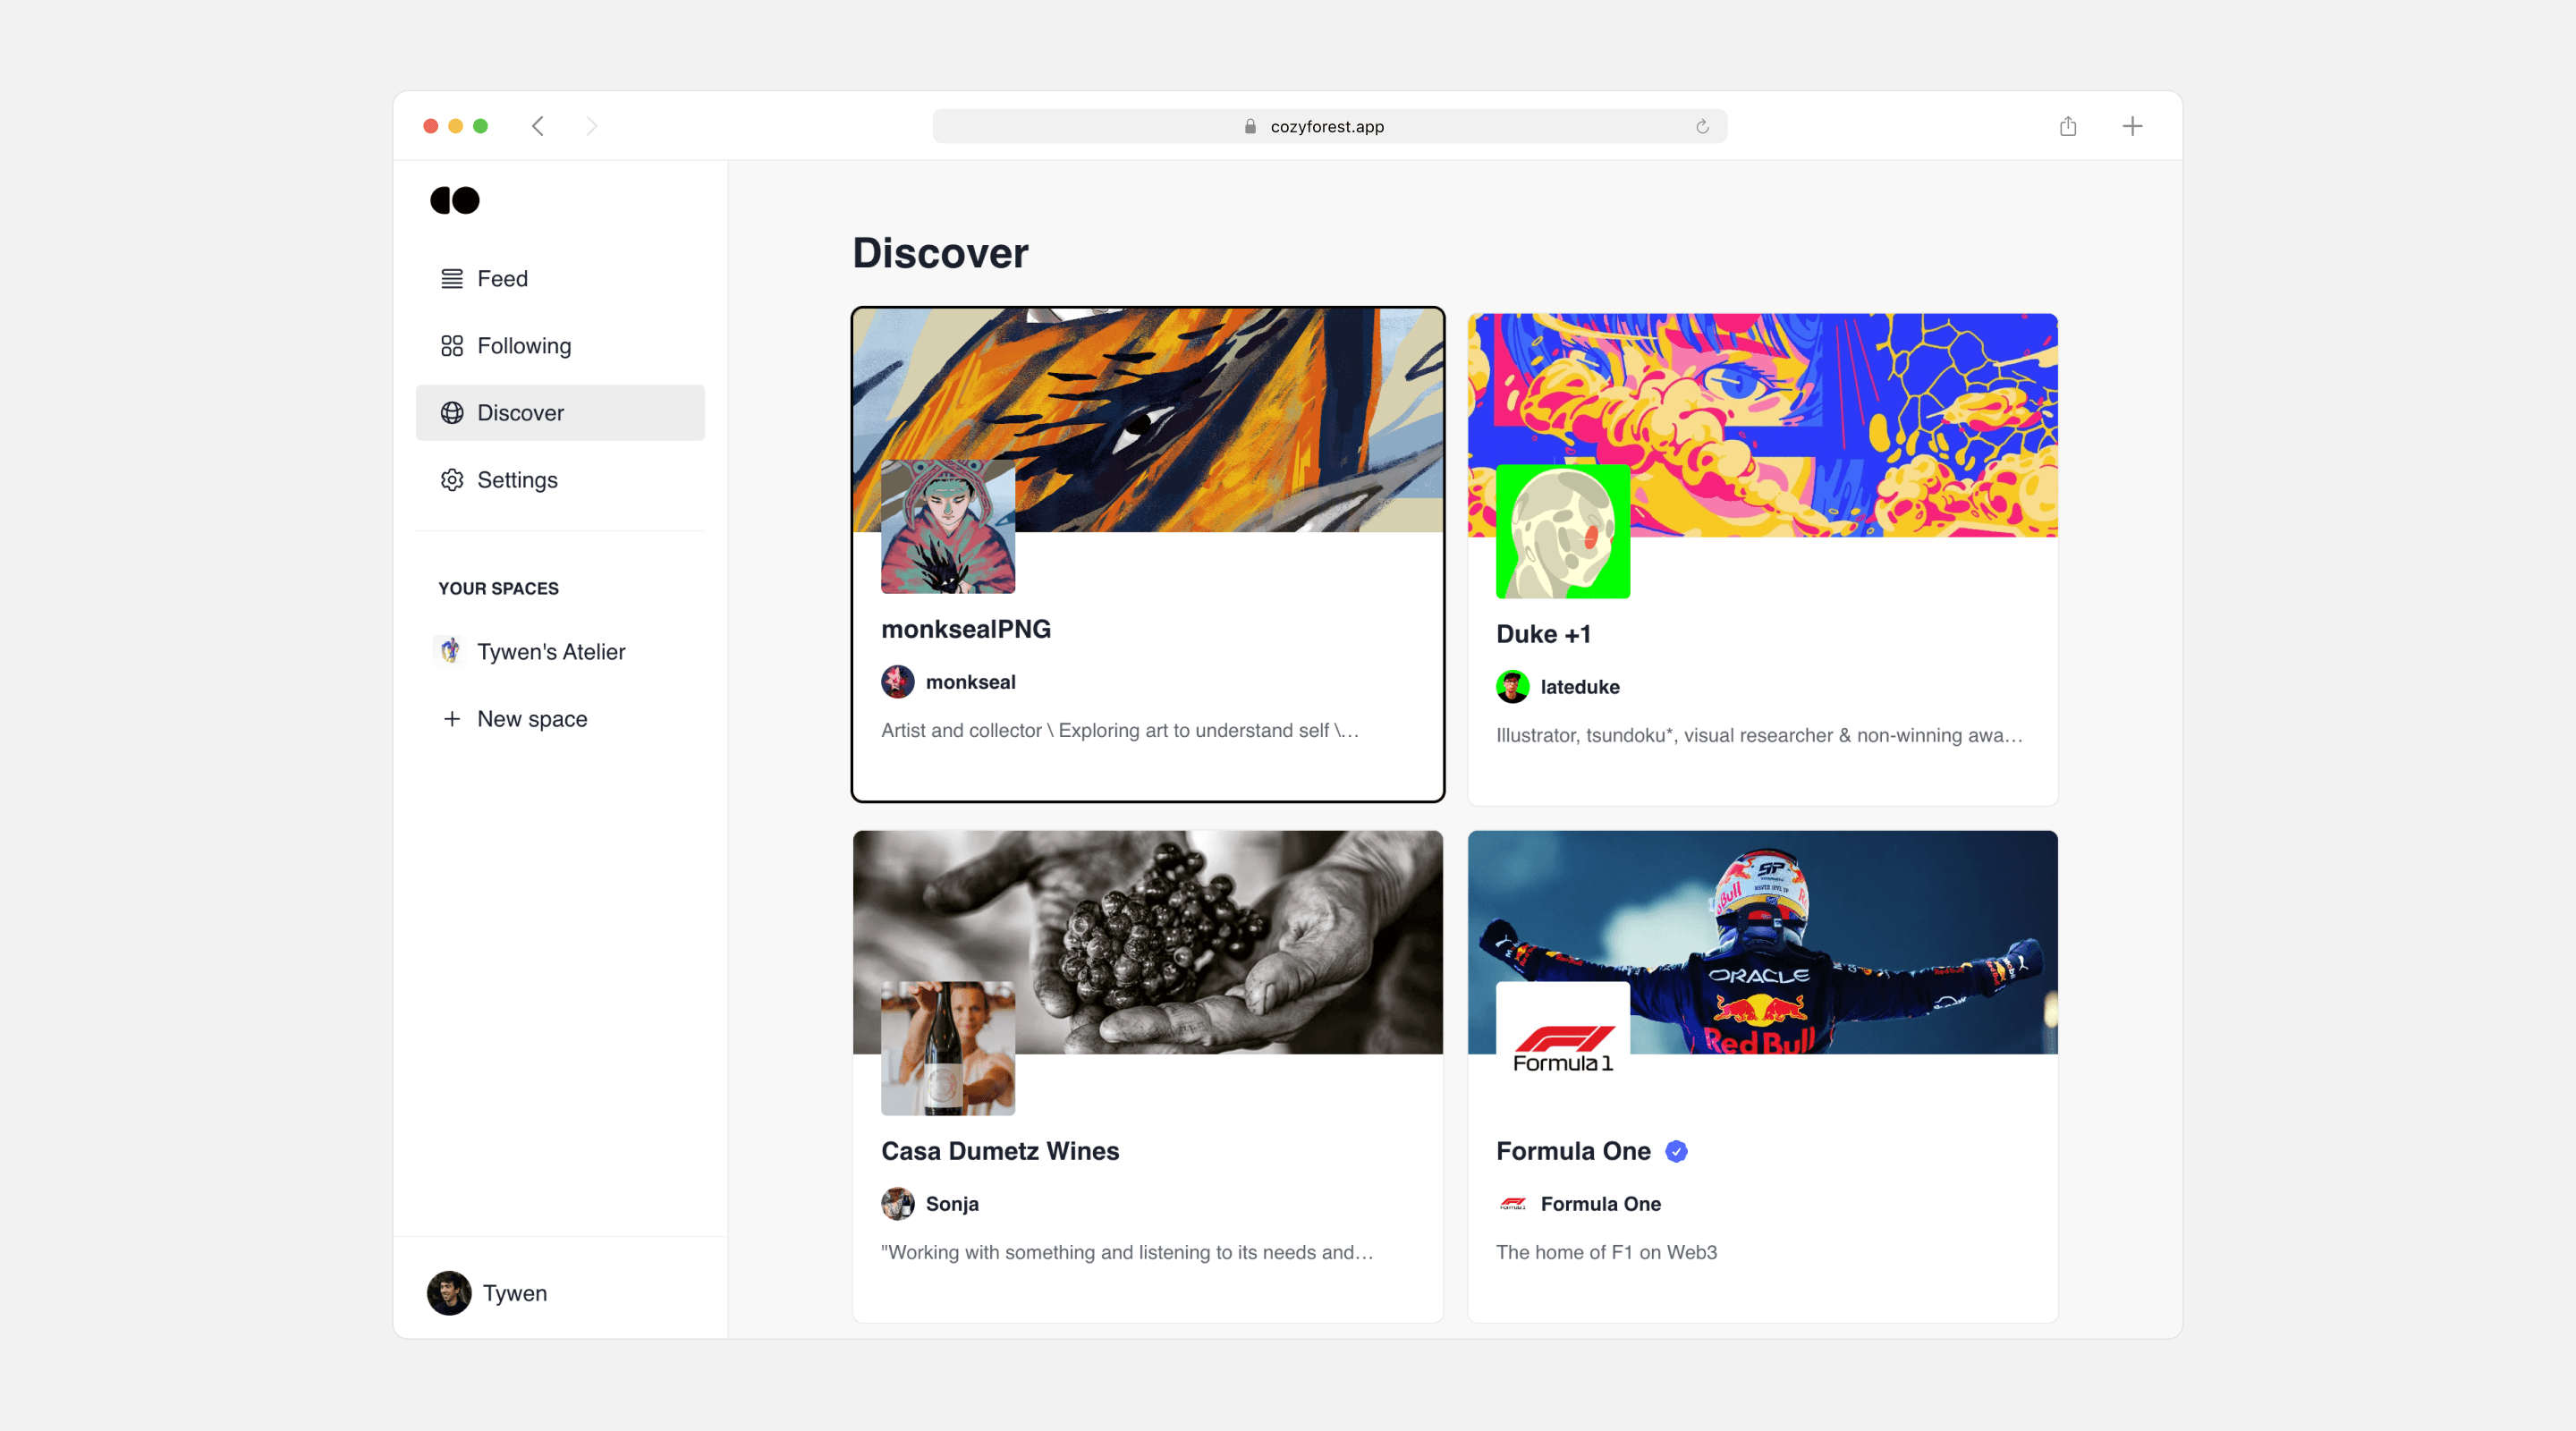Click the browser share icon

point(2068,126)
